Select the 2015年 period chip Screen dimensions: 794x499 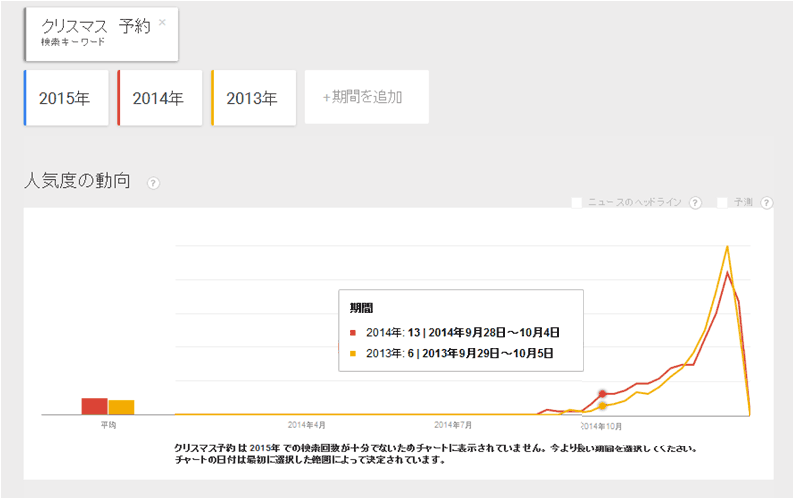[x=66, y=98]
